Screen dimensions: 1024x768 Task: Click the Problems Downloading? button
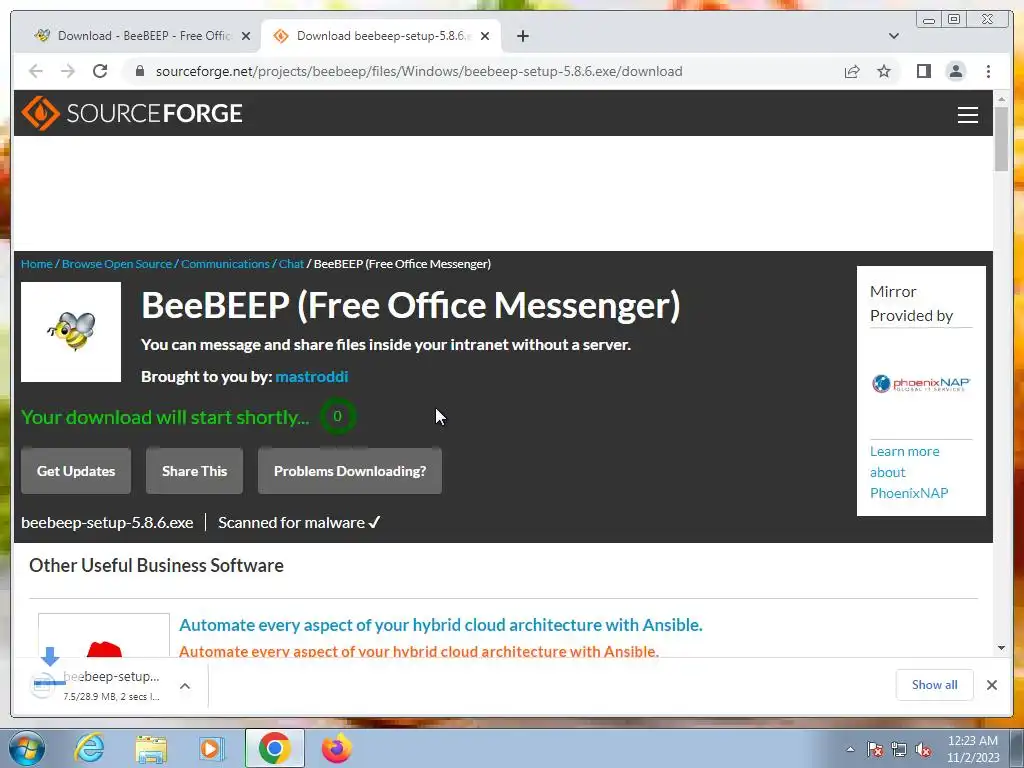coord(349,471)
